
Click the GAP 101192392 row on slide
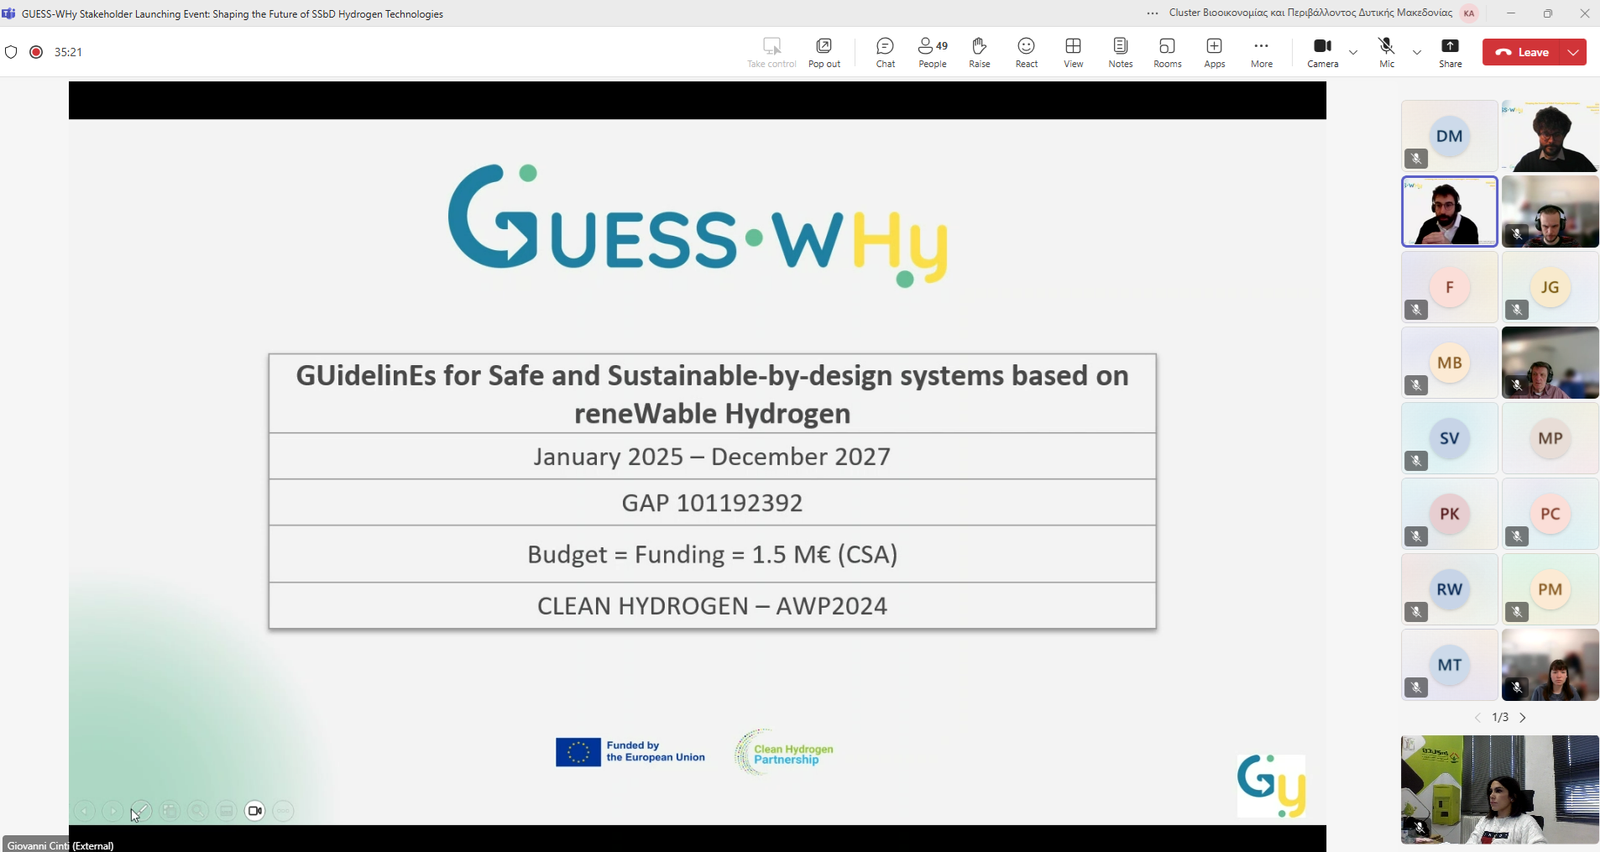(x=712, y=502)
